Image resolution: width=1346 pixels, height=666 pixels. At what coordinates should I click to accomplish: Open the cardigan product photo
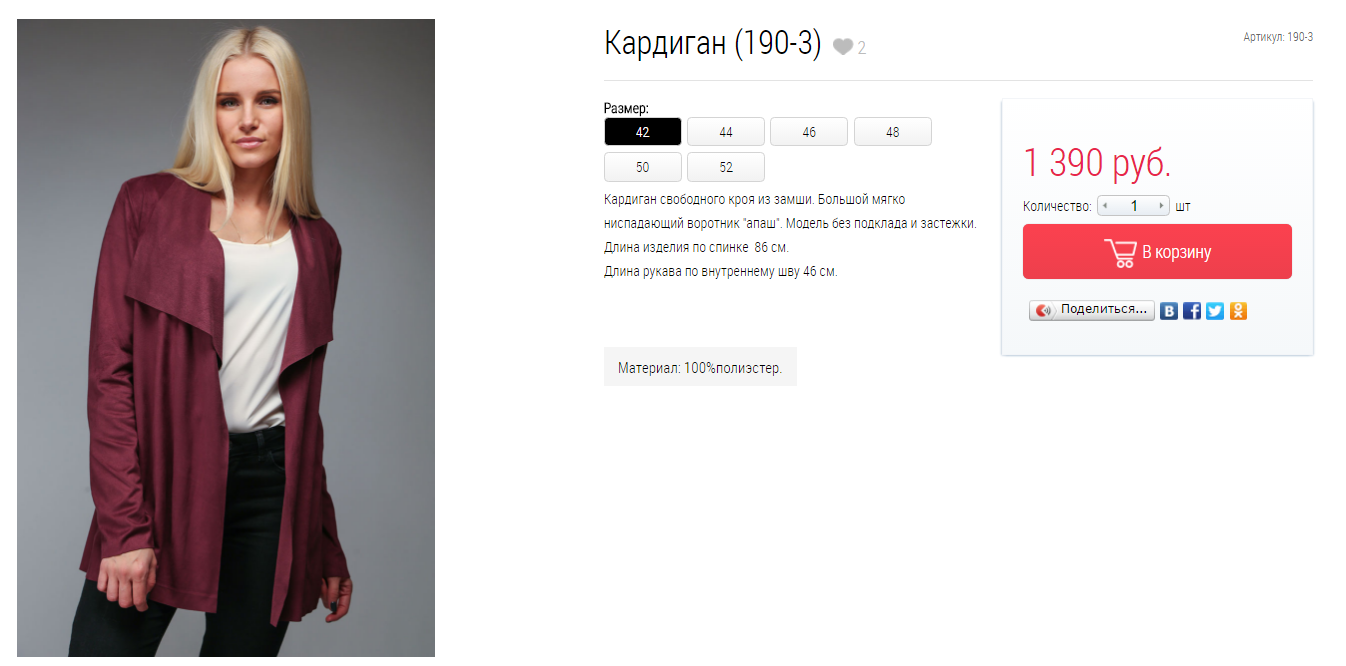coord(226,338)
